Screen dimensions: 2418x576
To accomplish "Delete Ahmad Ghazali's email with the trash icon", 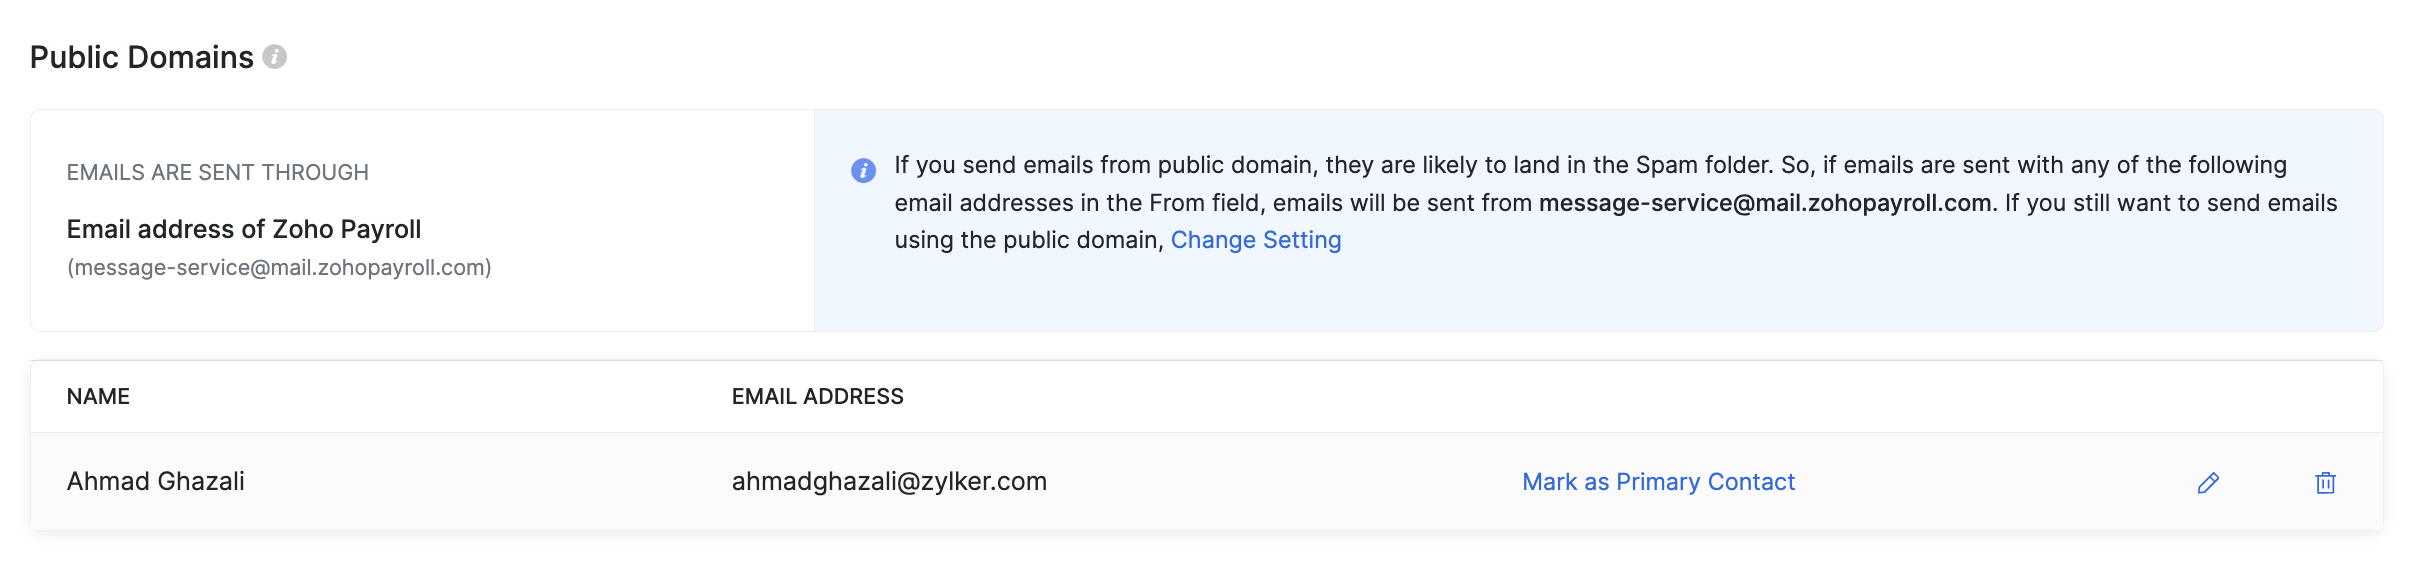I will tap(2325, 483).
